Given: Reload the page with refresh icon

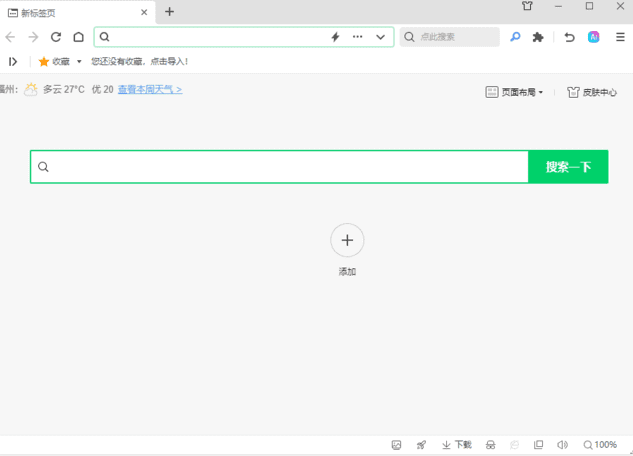Looking at the screenshot, I should [56, 37].
